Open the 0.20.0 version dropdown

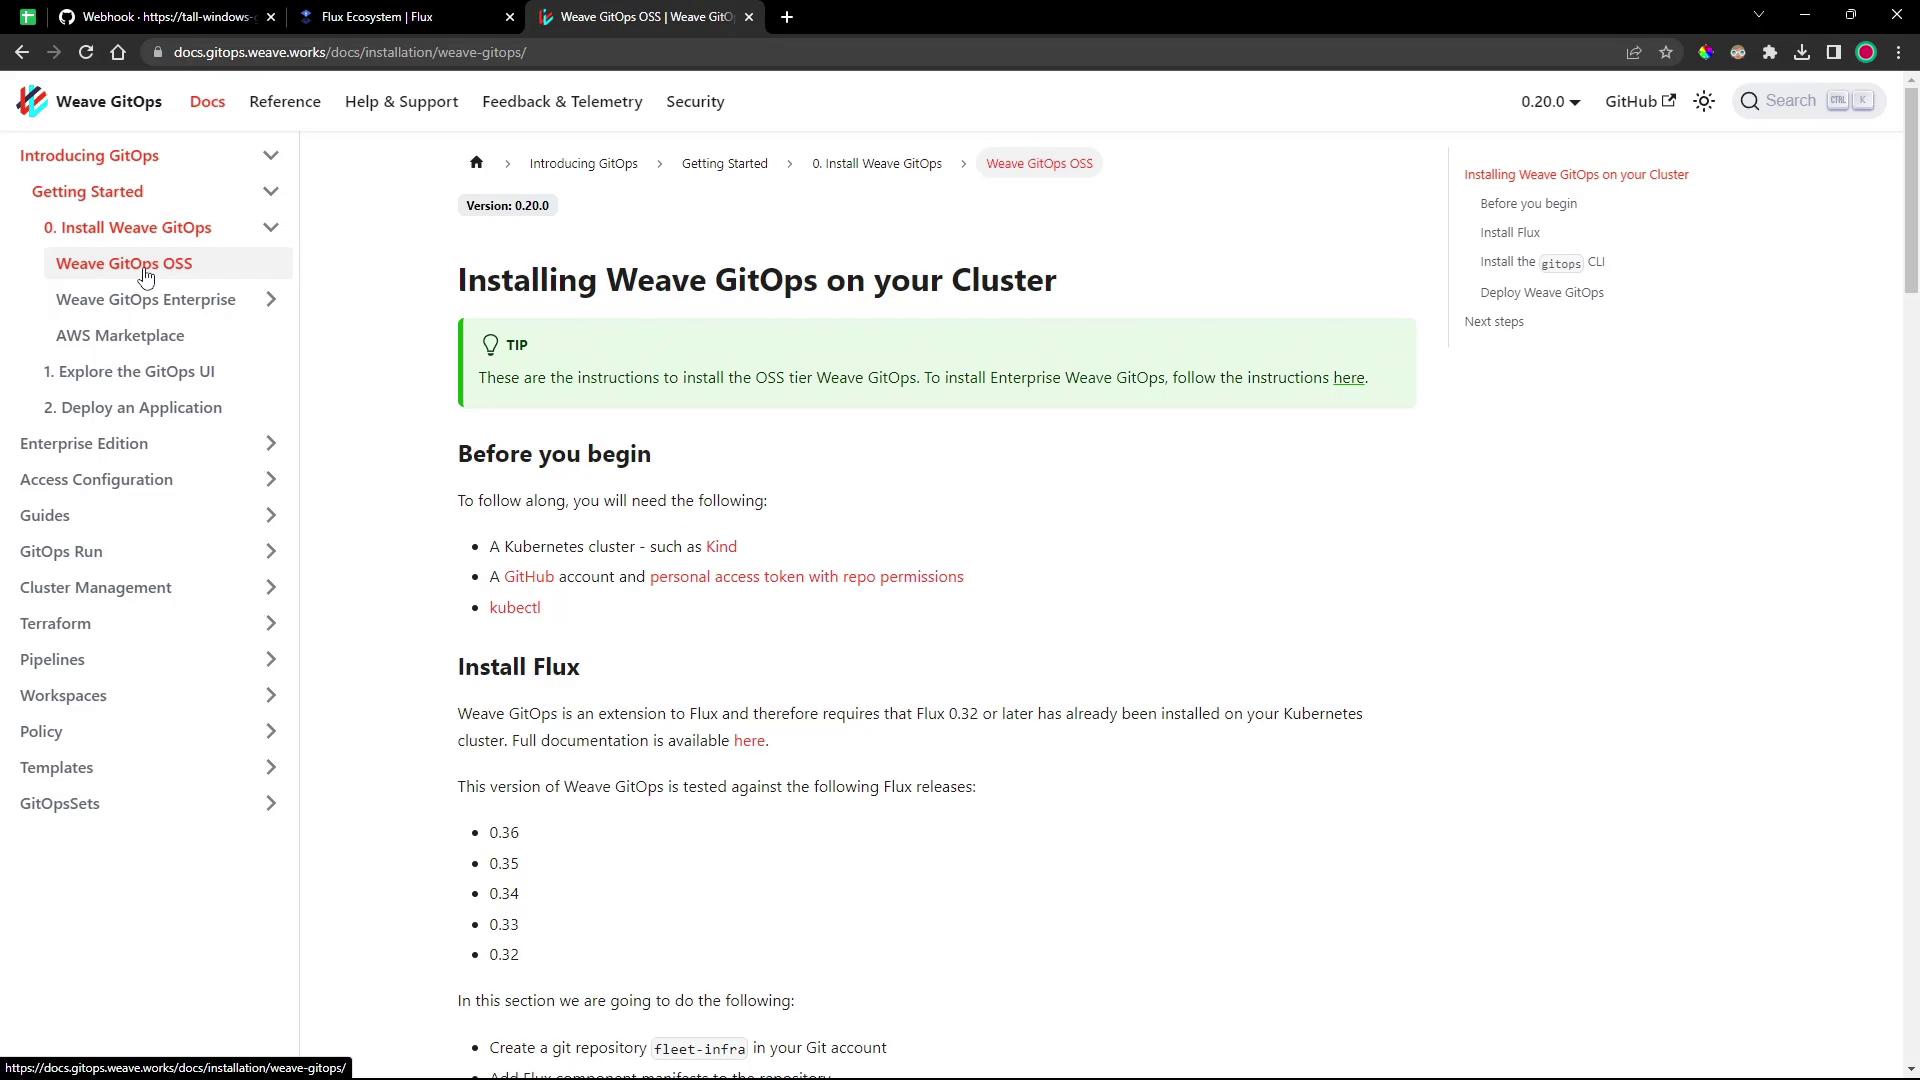[1550, 101]
